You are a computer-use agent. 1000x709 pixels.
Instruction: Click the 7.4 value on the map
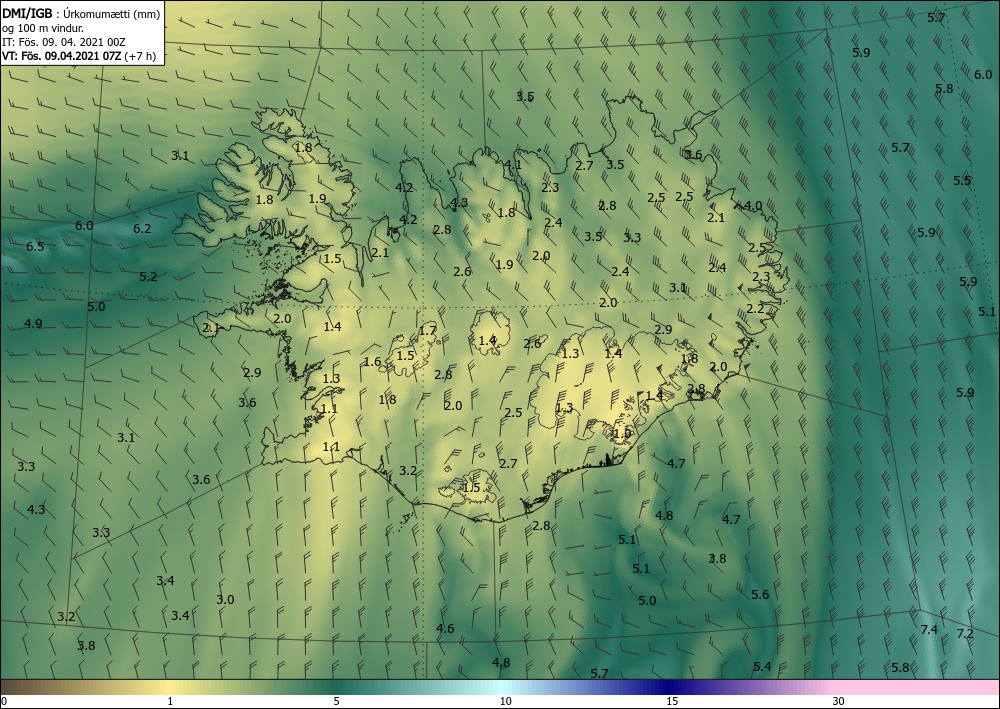click(x=929, y=629)
